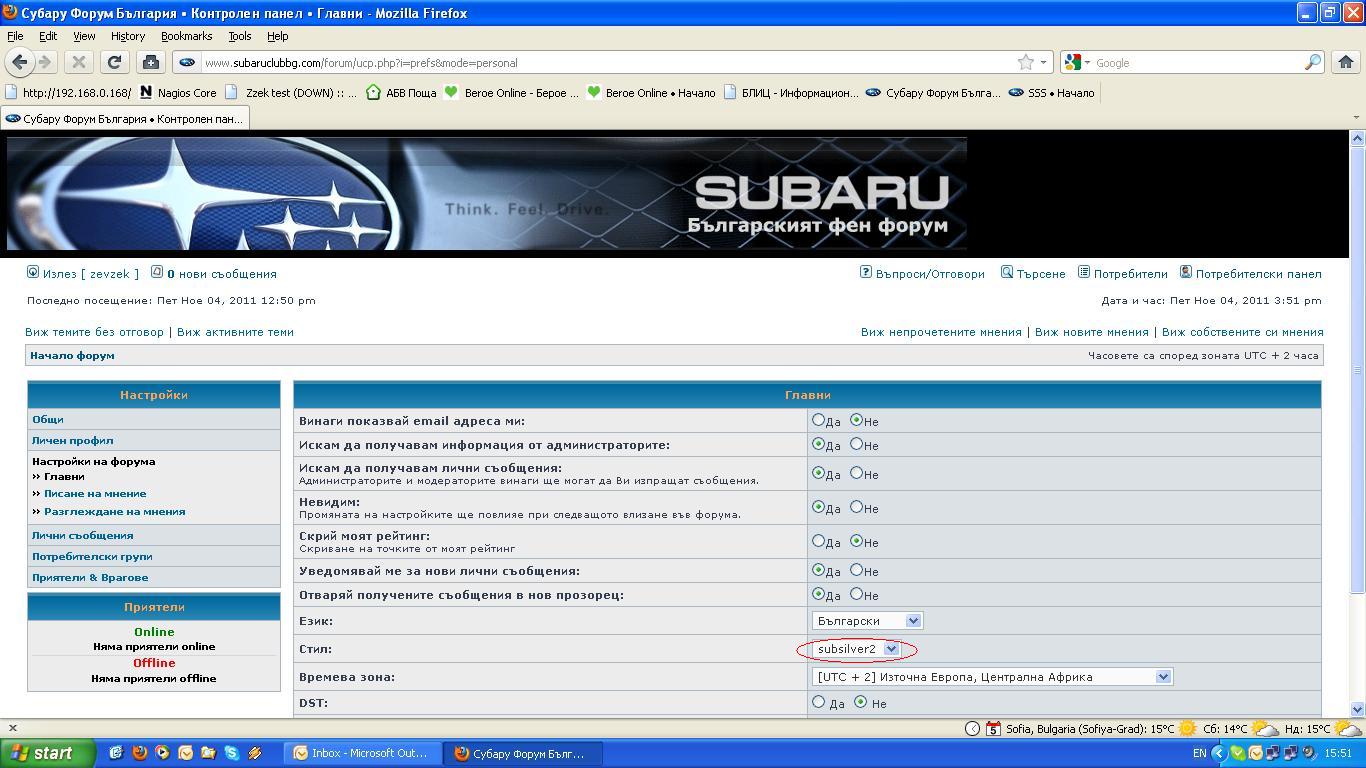1366x768 pixels.
Task: Open the Bookmarks menu
Action: pos(187,36)
